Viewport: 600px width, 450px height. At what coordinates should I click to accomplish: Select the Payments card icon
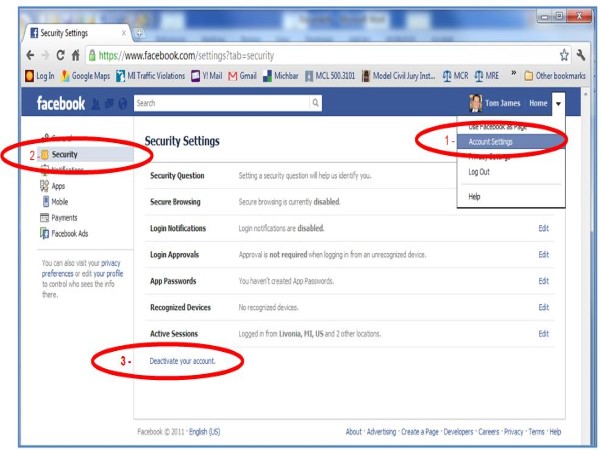(44, 217)
